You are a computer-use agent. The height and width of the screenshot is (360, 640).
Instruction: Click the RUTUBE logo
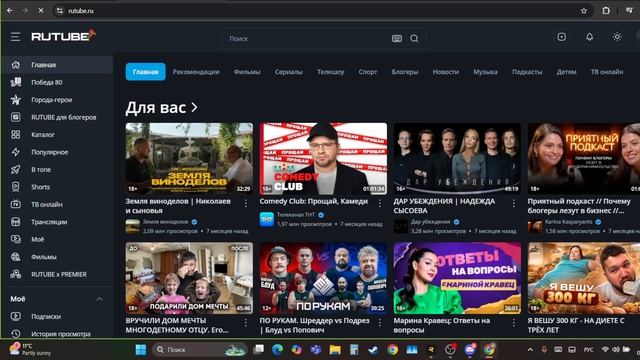(x=63, y=36)
